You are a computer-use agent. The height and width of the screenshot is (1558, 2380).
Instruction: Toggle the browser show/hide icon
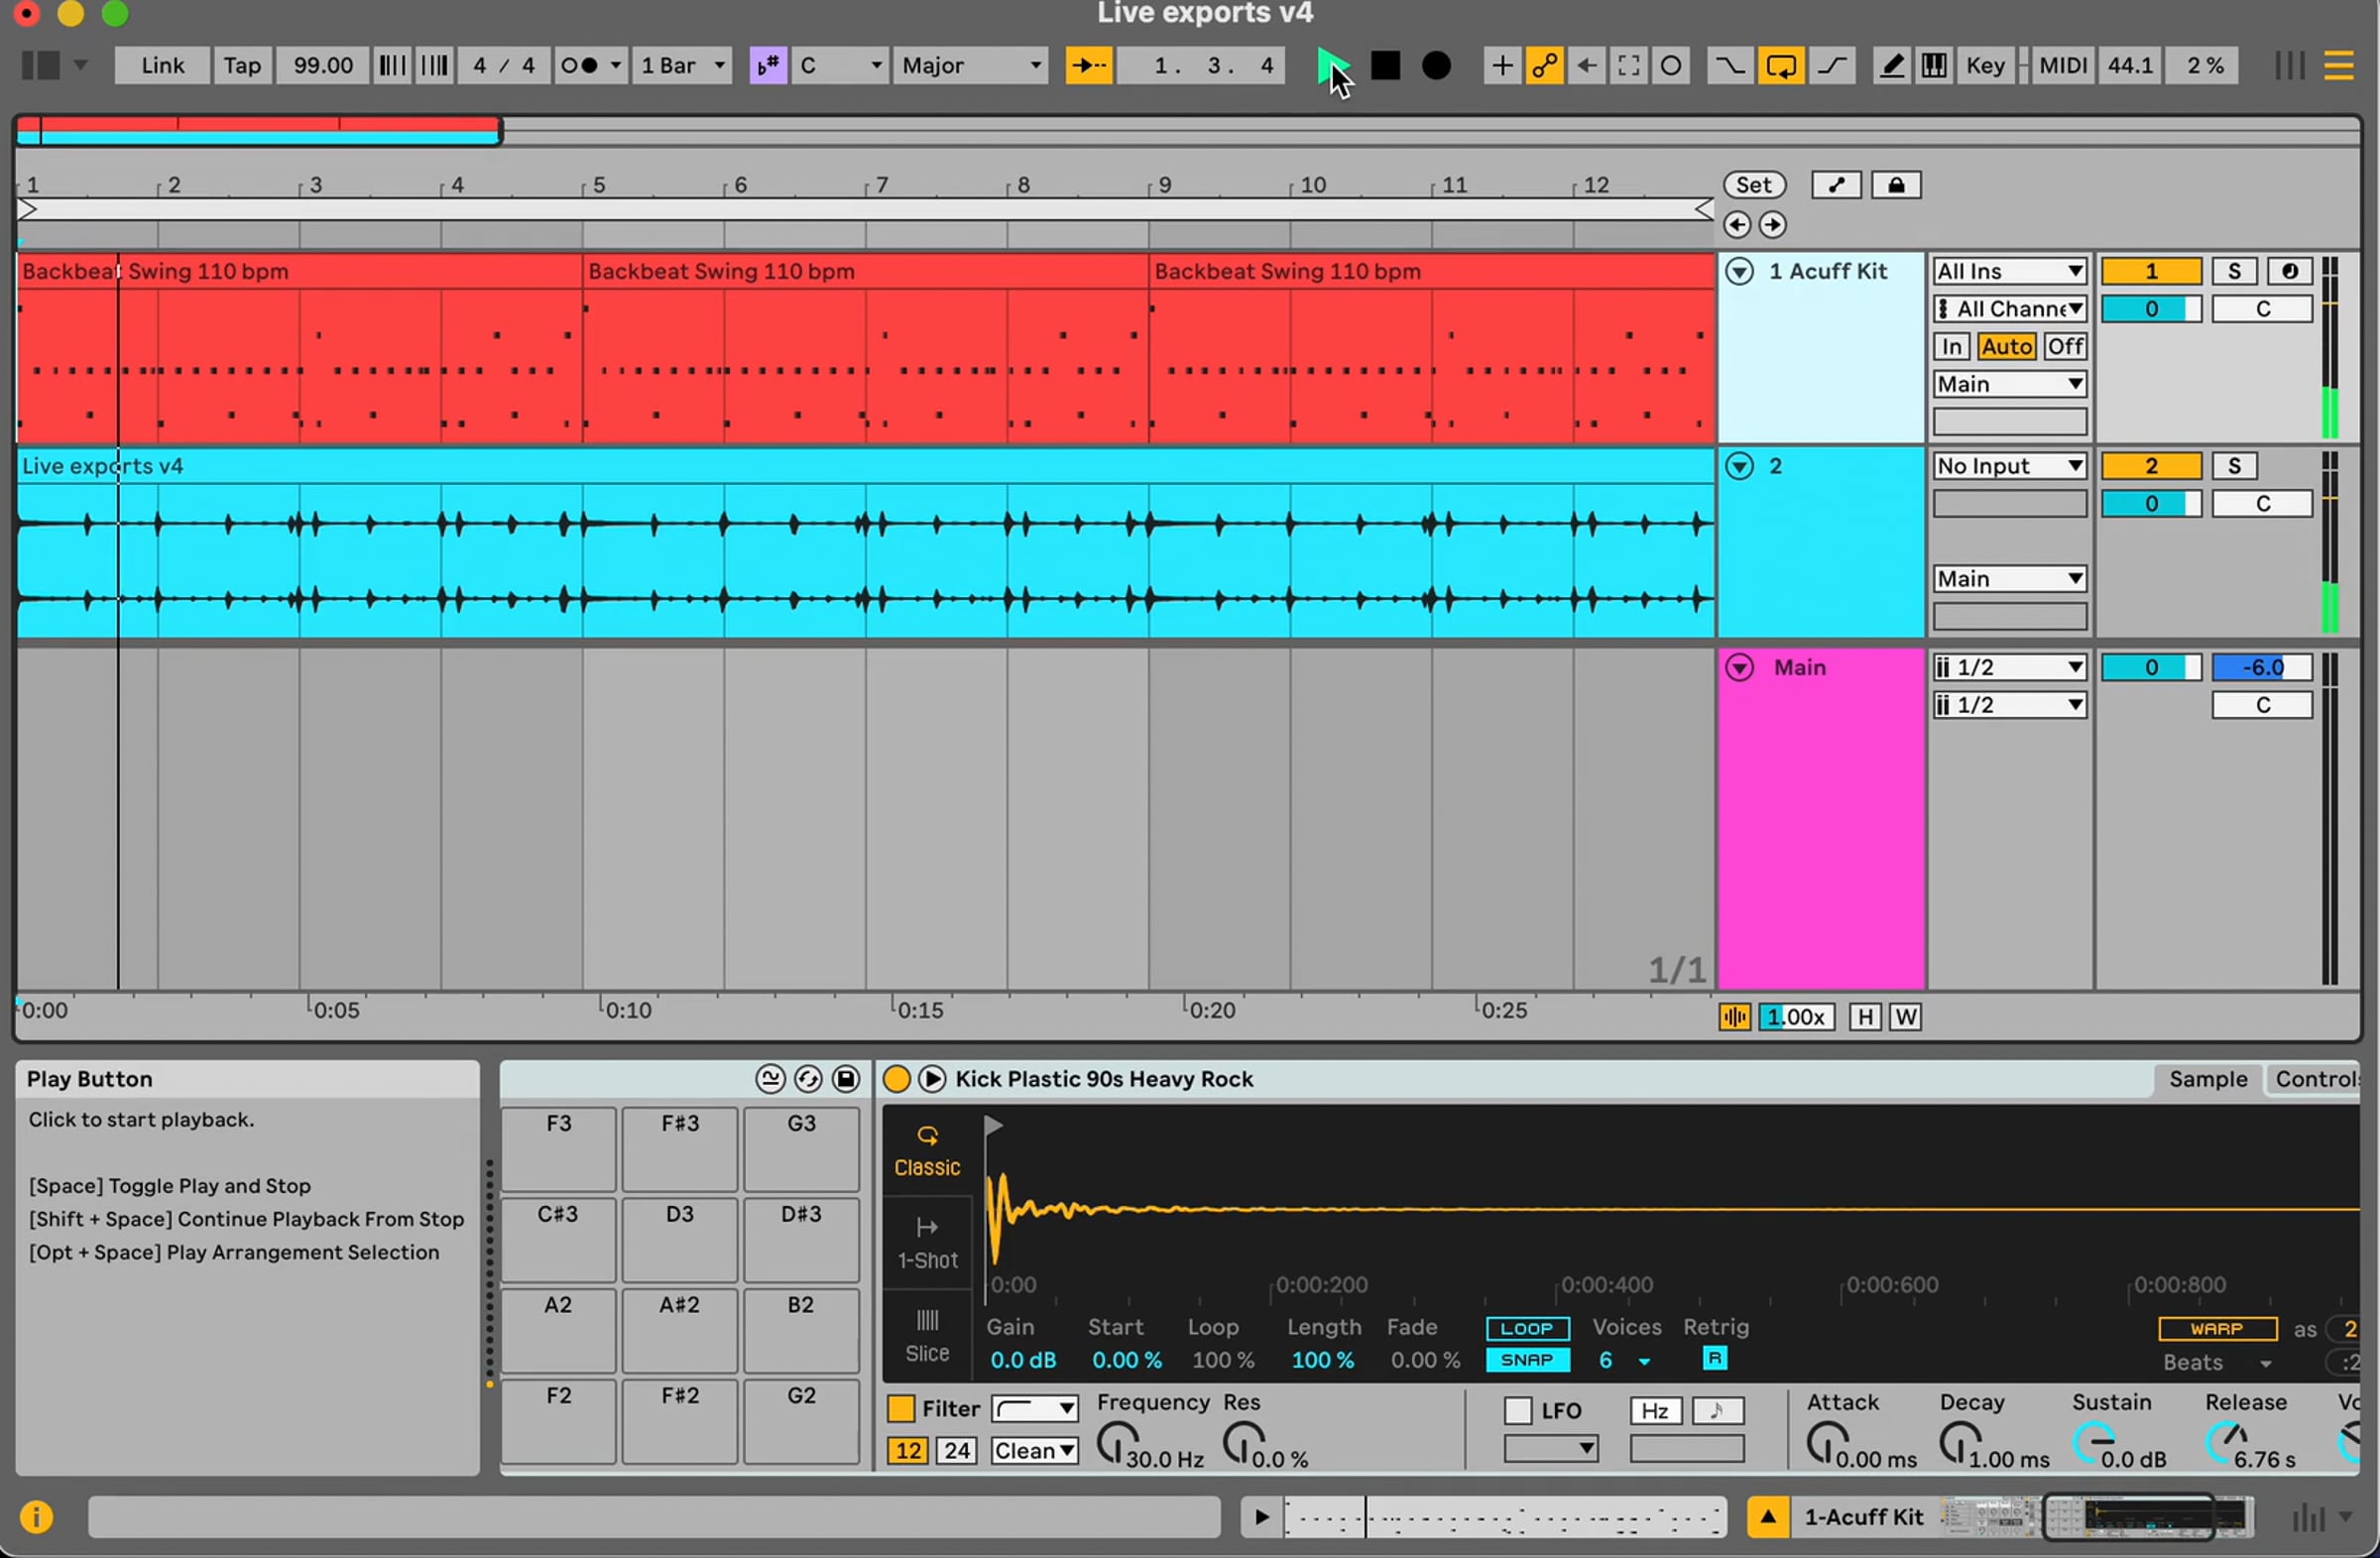click(x=41, y=66)
